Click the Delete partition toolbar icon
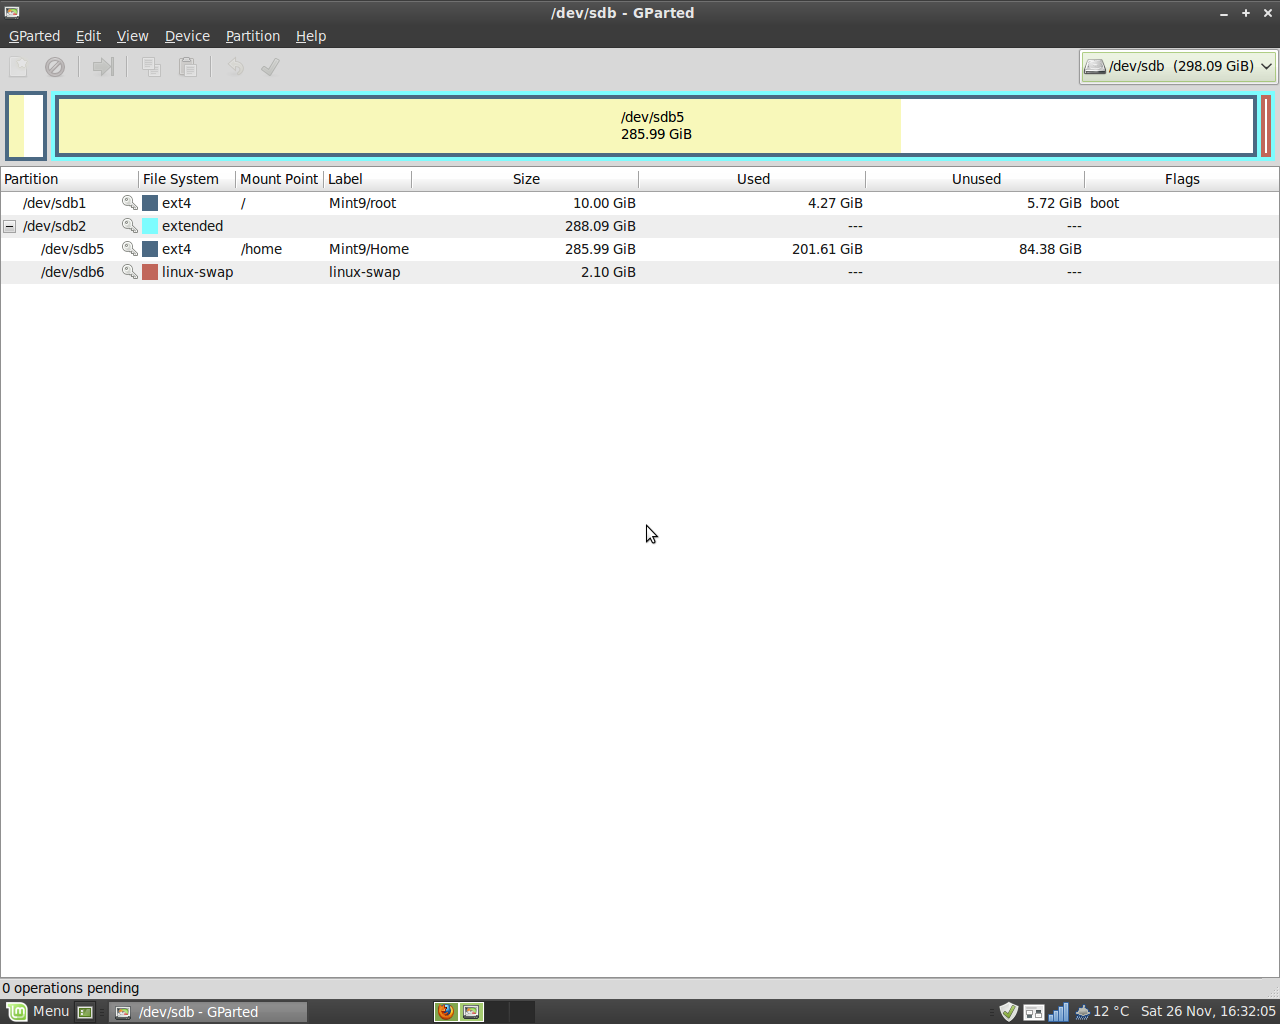Viewport: 1280px width, 1024px height. tap(55, 67)
